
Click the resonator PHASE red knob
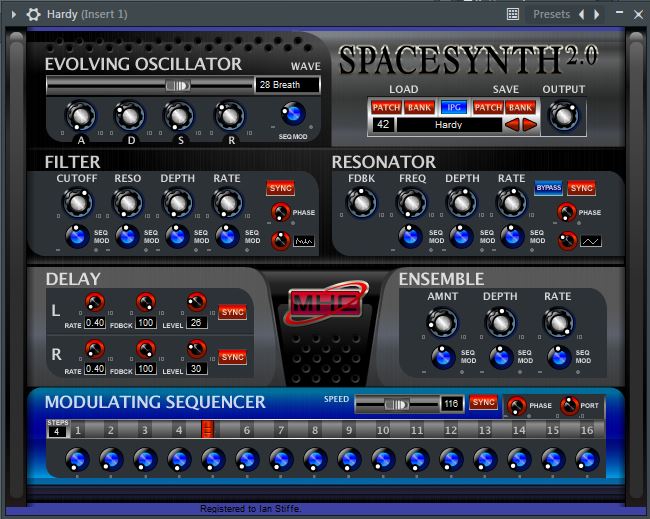point(566,212)
